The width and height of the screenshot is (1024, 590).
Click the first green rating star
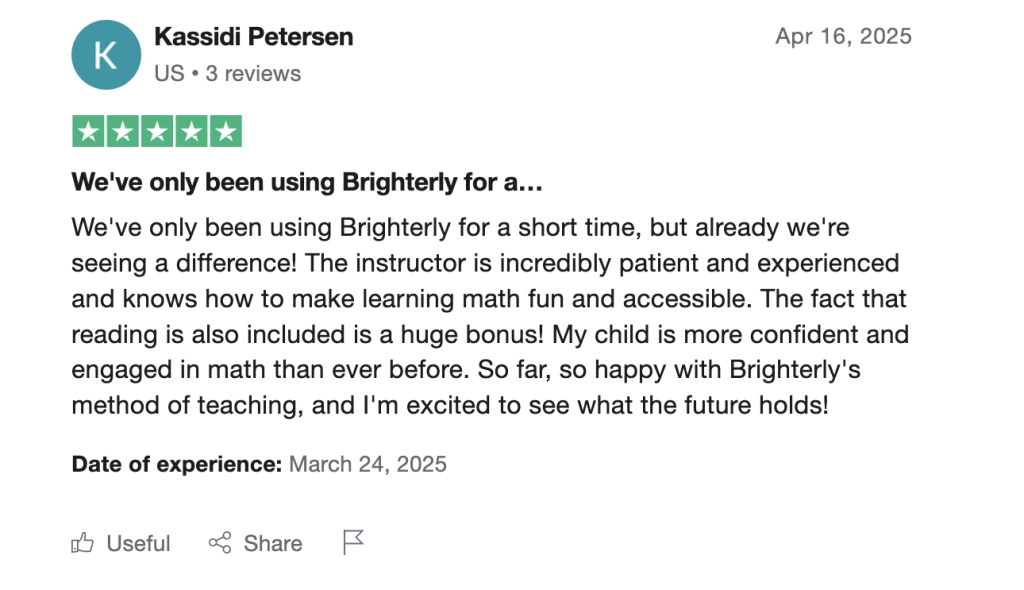(x=88, y=131)
